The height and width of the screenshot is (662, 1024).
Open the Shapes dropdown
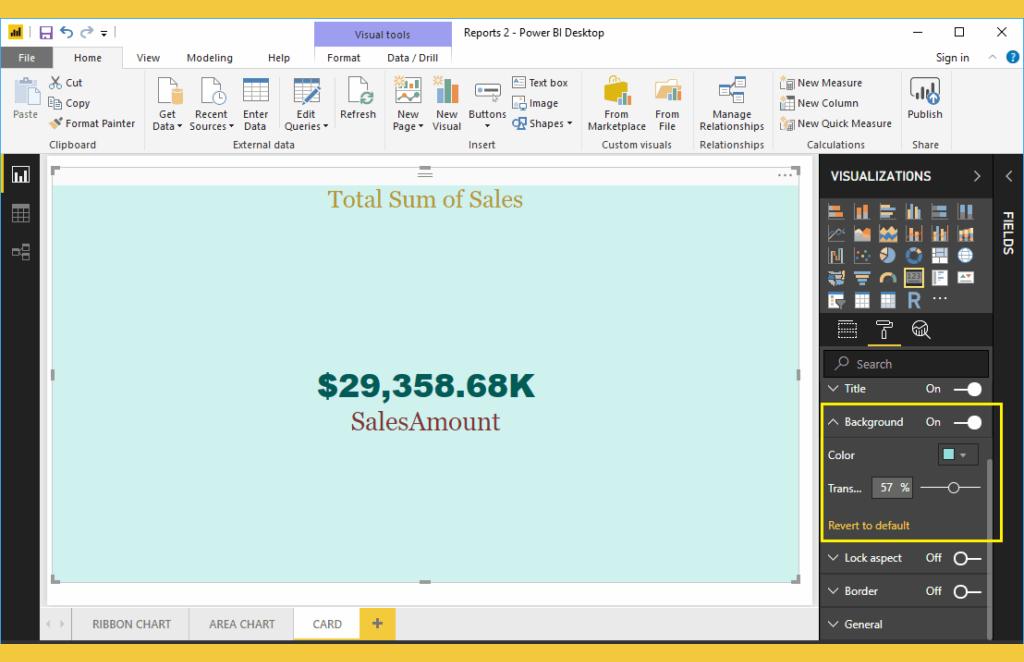542,123
